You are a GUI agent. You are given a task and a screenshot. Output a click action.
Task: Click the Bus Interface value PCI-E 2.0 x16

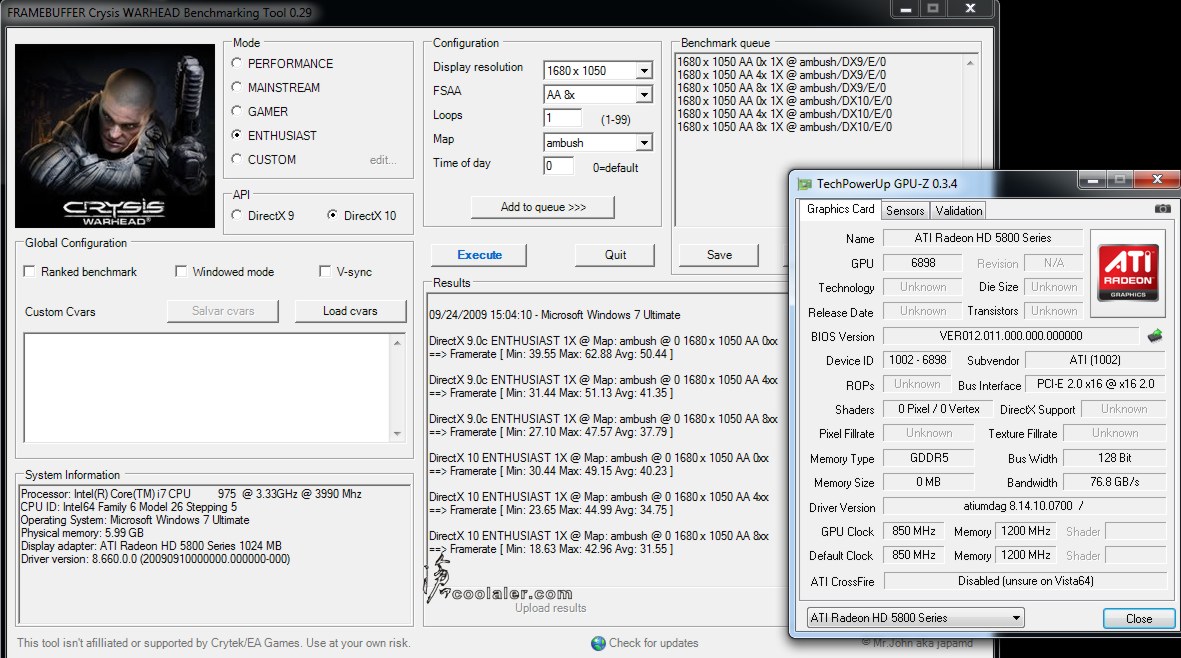[x=1095, y=384]
